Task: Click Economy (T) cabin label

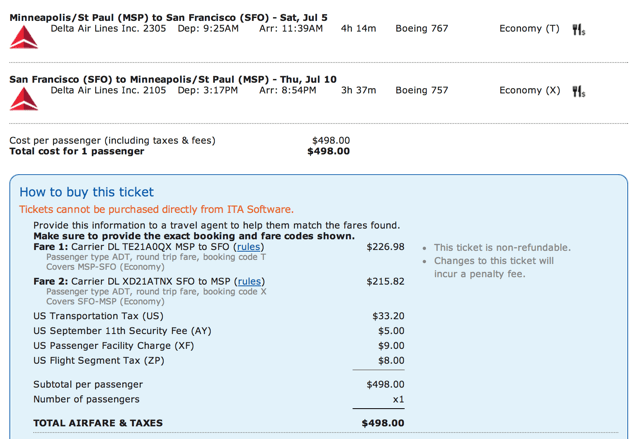Action: coord(529,29)
